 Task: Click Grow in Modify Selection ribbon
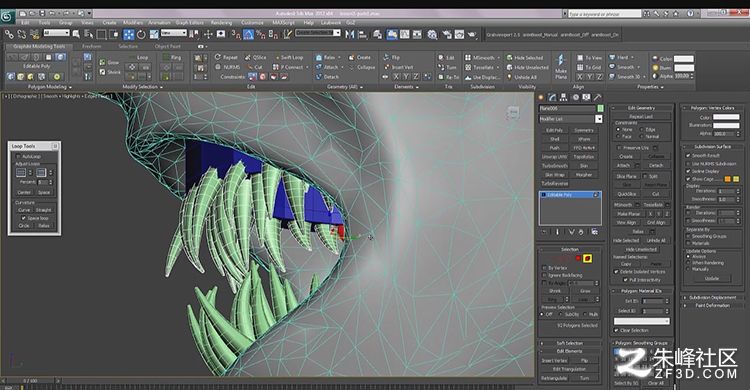point(110,62)
